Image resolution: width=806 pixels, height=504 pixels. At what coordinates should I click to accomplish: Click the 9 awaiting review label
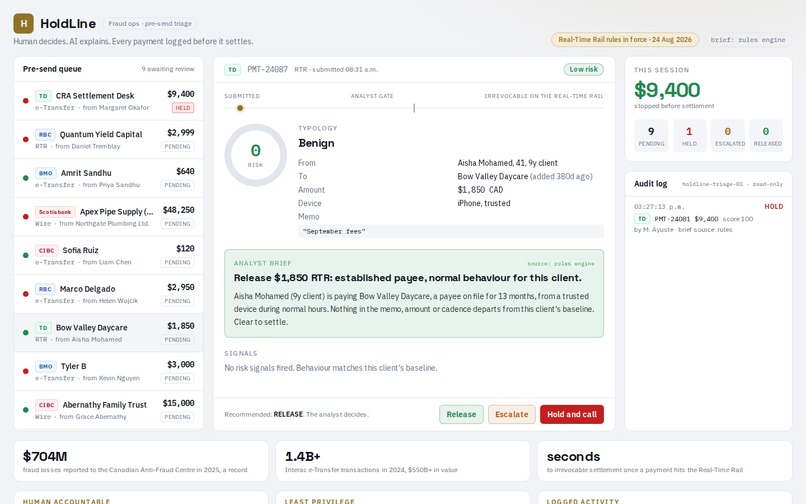click(168, 69)
